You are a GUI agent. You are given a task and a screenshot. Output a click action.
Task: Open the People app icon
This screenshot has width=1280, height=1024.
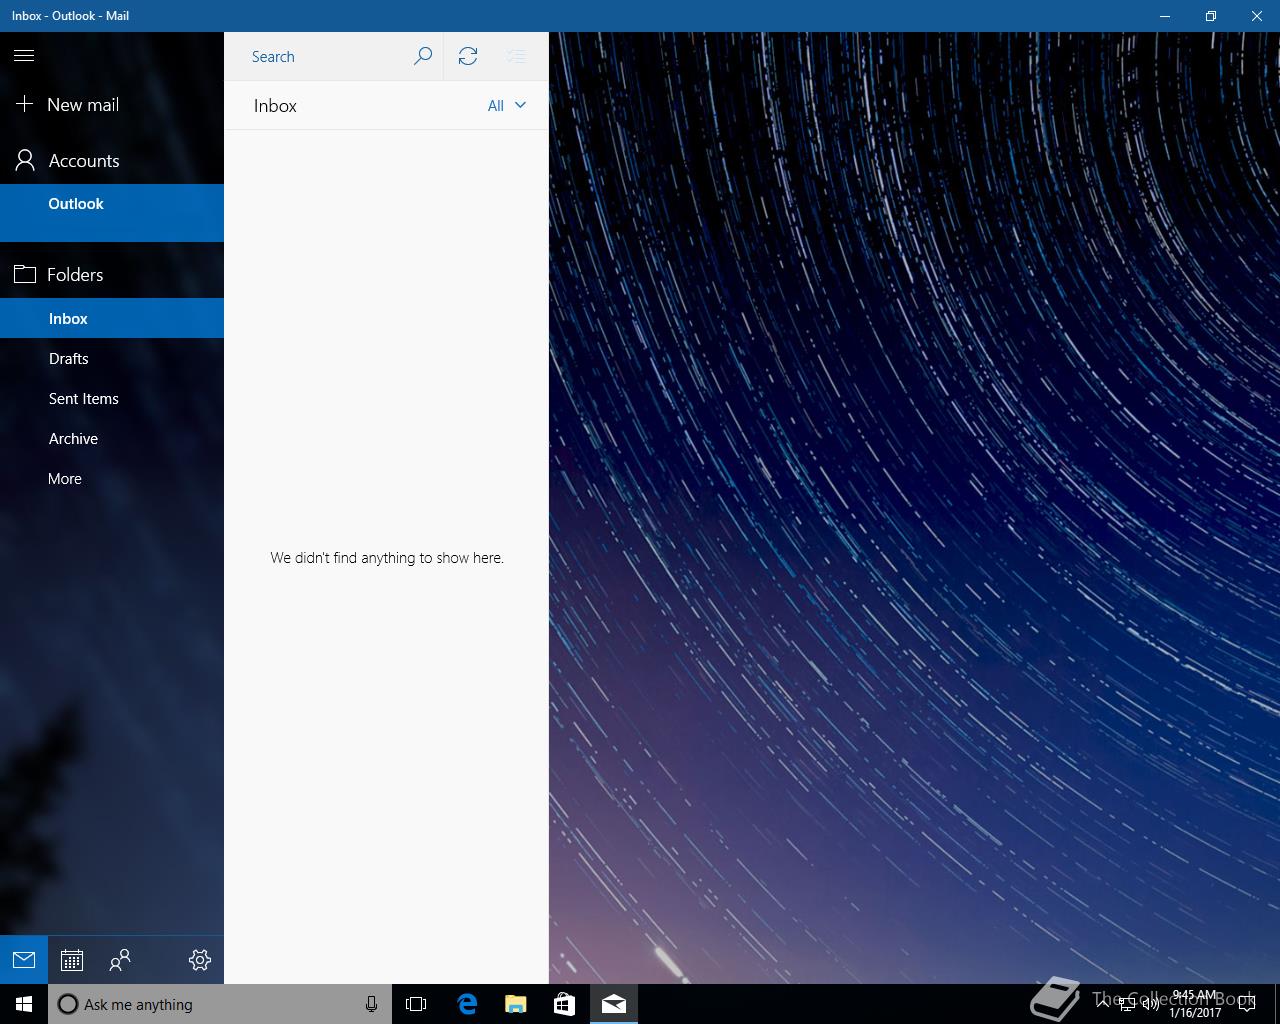click(x=120, y=960)
